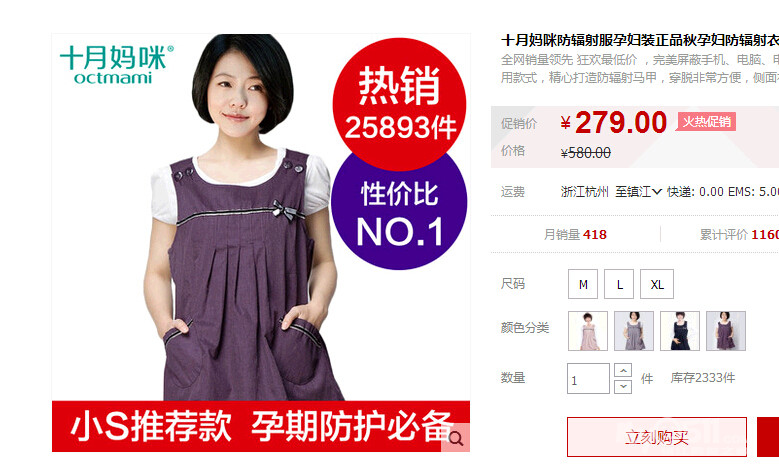This screenshot has height=469, width=779.
Task: Open the 至镇江 destination dropdown
Action: click(638, 192)
